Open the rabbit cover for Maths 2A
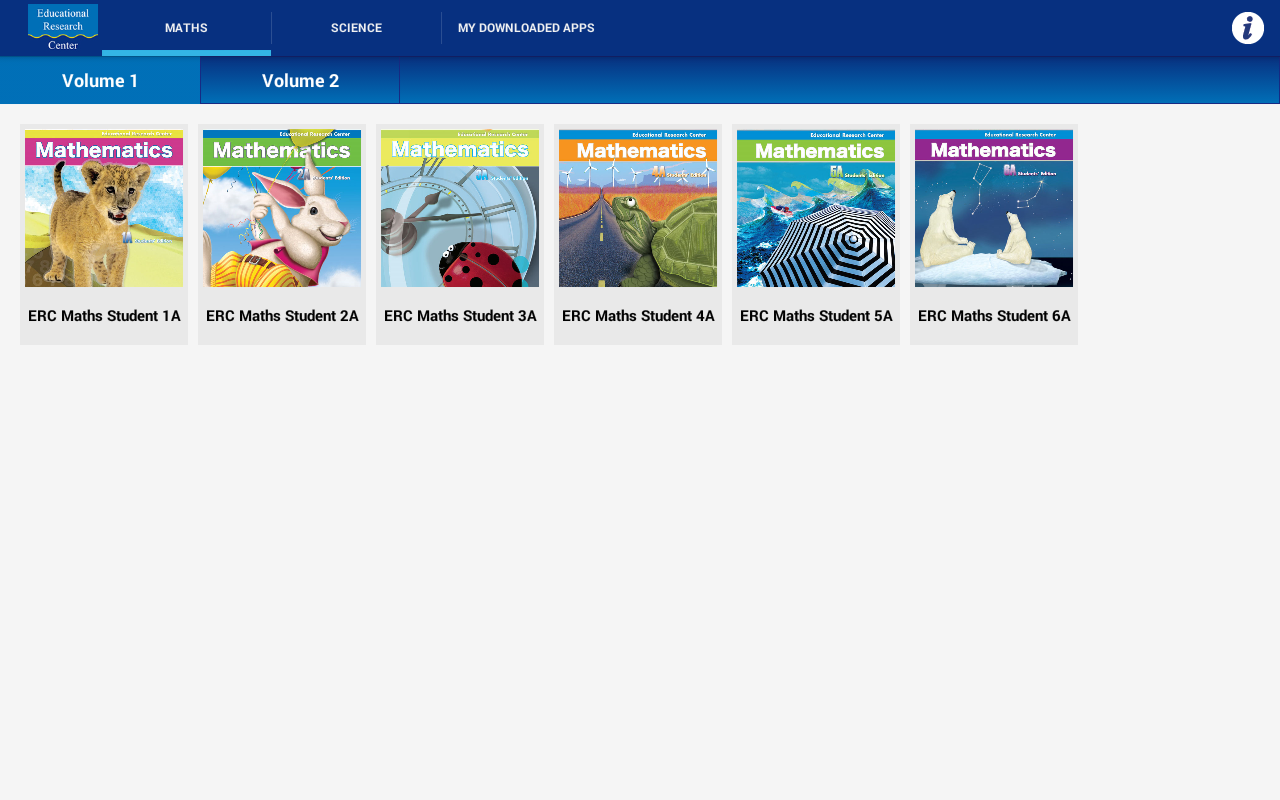The height and width of the screenshot is (800, 1280). [282, 208]
